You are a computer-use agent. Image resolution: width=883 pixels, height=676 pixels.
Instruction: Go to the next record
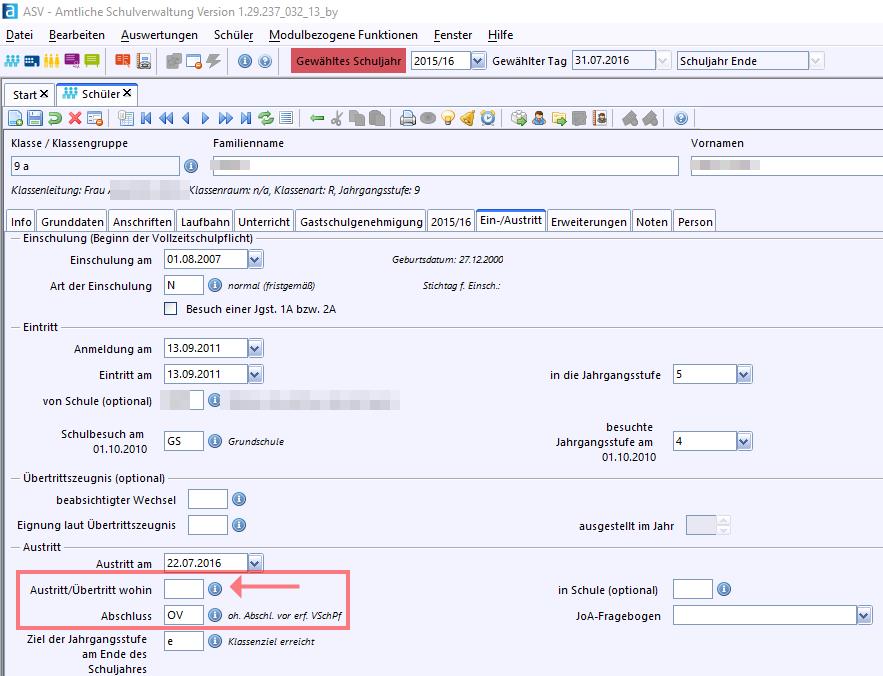pyautogui.click(x=206, y=118)
